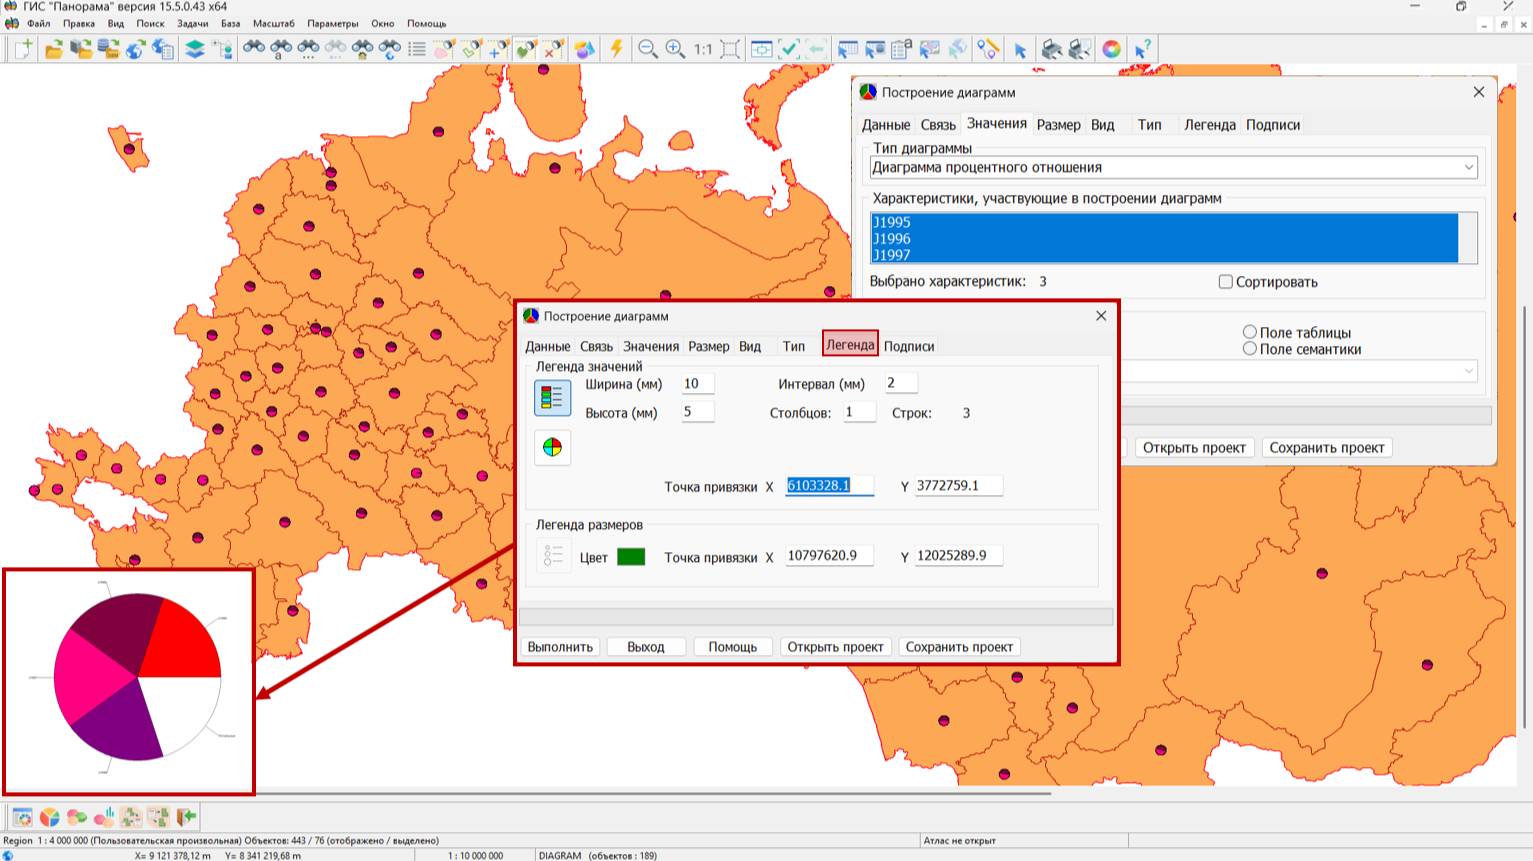Click the pie chart icon in bottom toolbar
Screen dimensions: 1533x861
point(49,817)
